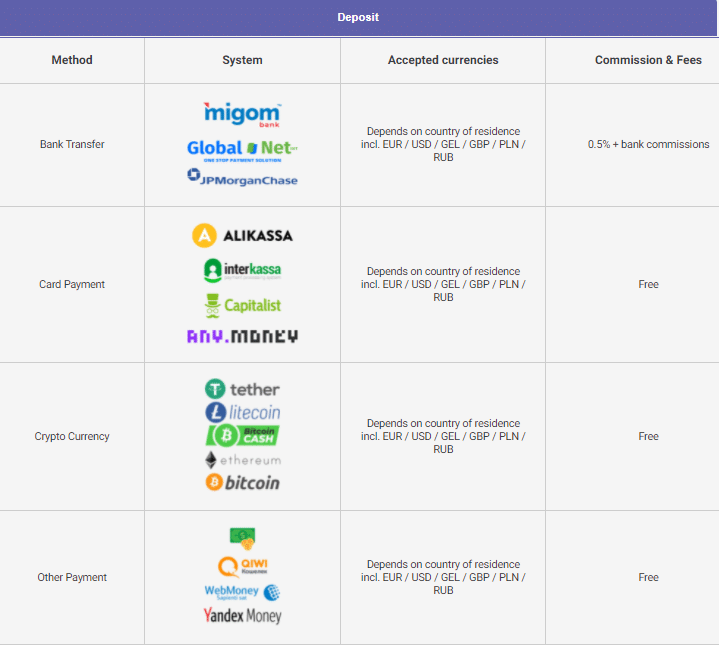Image resolution: width=719 pixels, height=645 pixels.
Task: Choose the QIWI wallet logo
Action: click(242, 567)
